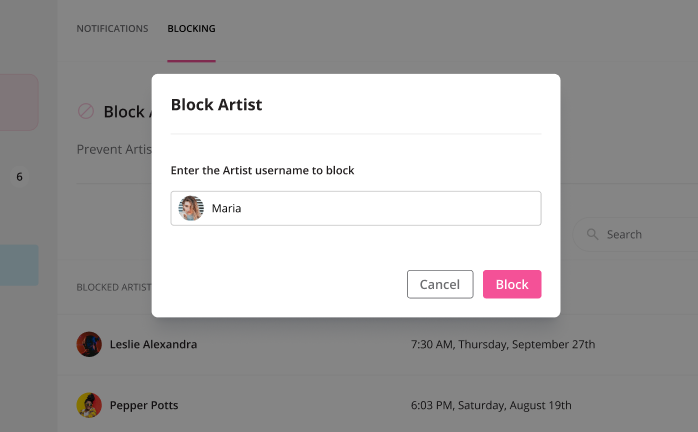This screenshot has height=432, width=698.
Task: Click the Blocked Artist column header
Action: point(112,287)
